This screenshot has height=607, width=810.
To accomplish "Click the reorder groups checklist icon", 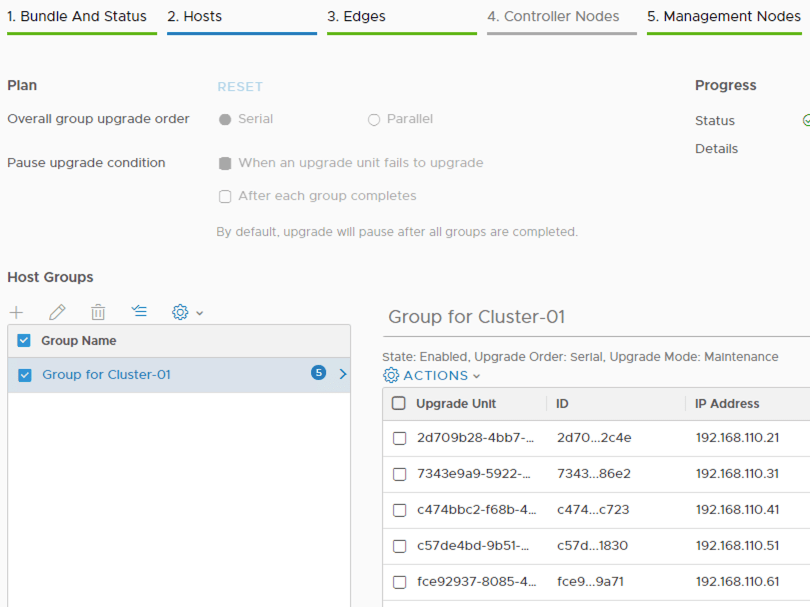I will [139, 312].
